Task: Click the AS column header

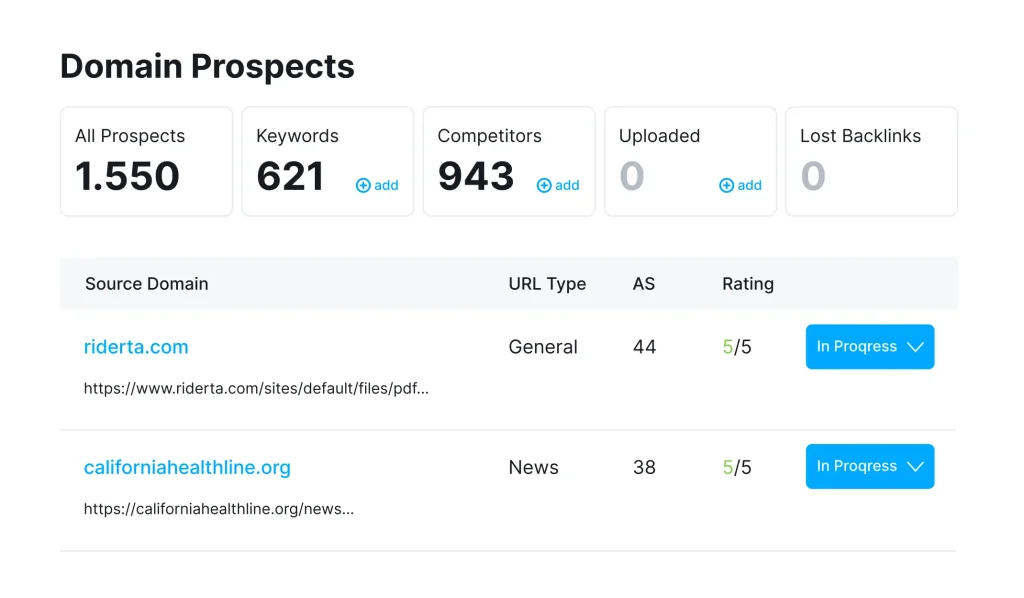Action: point(644,284)
